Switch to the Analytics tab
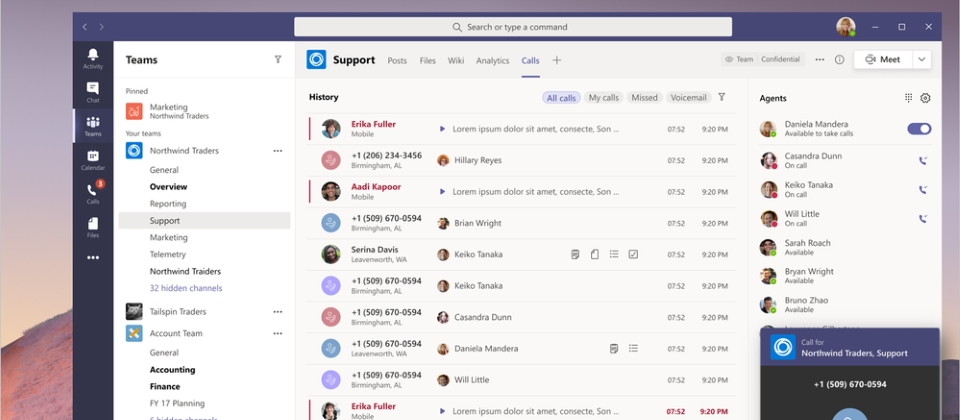 click(493, 60)
